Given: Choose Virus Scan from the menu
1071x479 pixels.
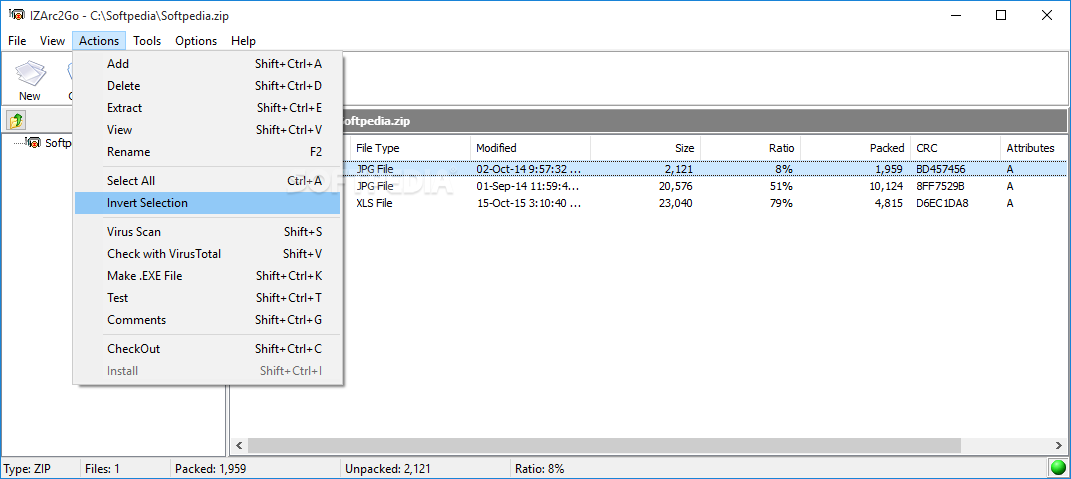Looking at the screenshot, I should click(x=208, y=232).
